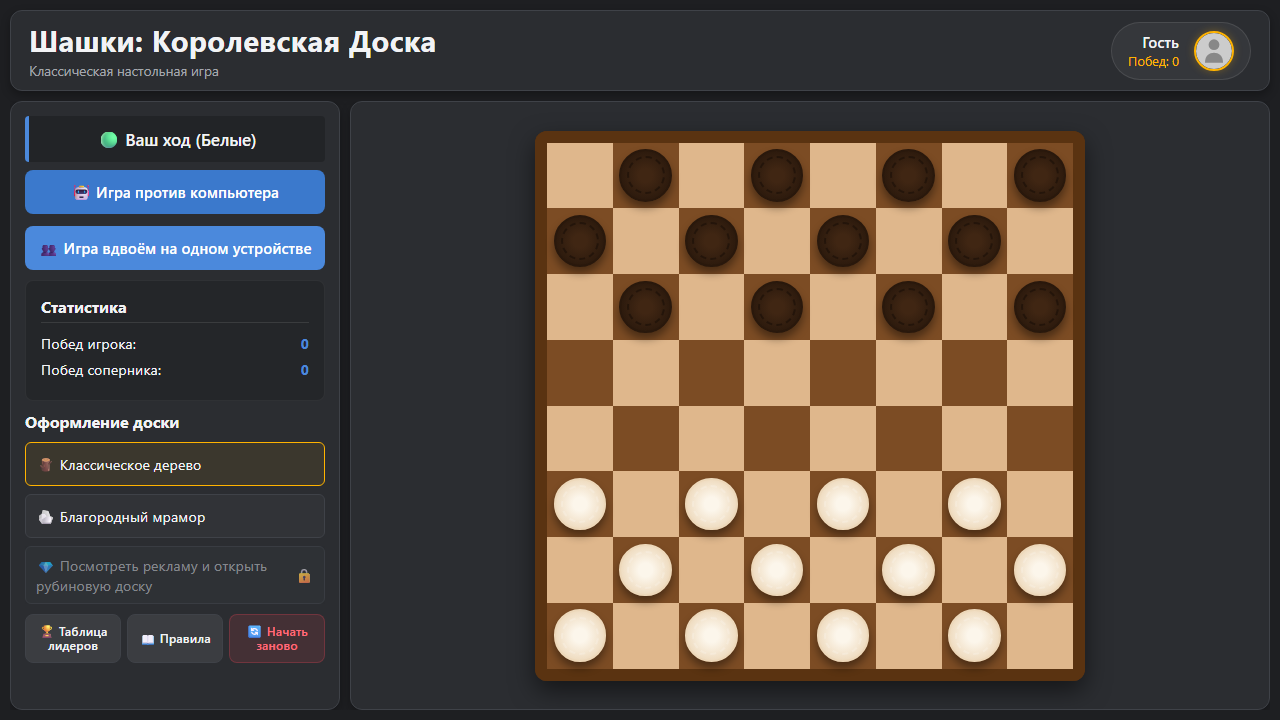Open the guest profile avatar
The height and width of the screenshot is (720, 1280).
1214,51
